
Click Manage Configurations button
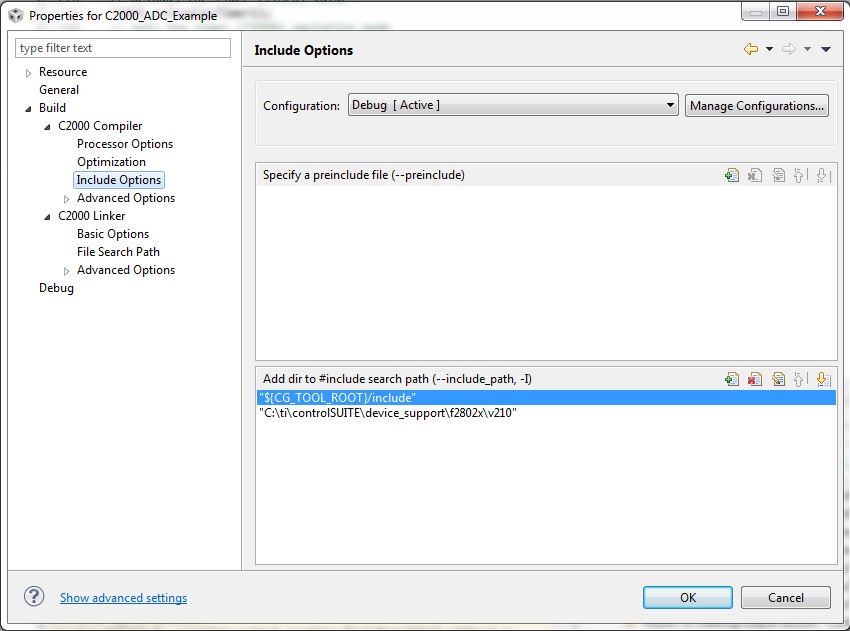(756, 105)
